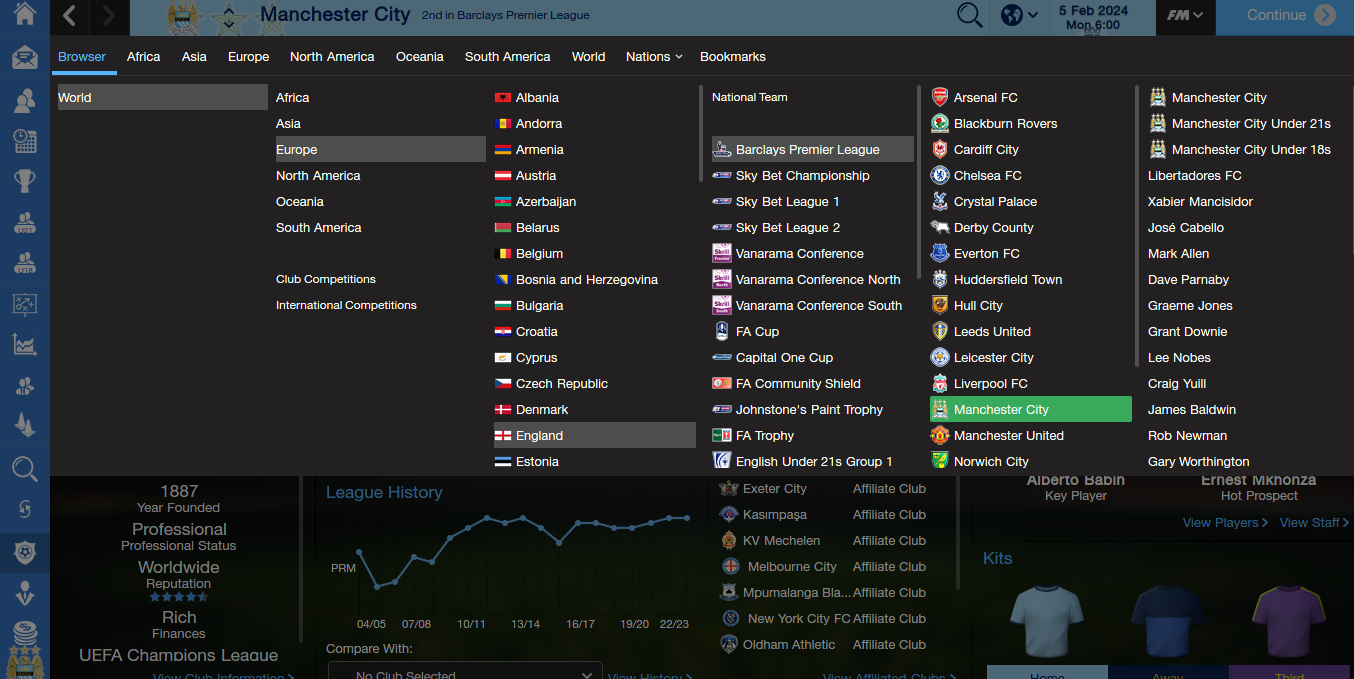Viewport: 1354px width, 679px height.
Task: Open the Training cones icon
Action: [25, 427]
